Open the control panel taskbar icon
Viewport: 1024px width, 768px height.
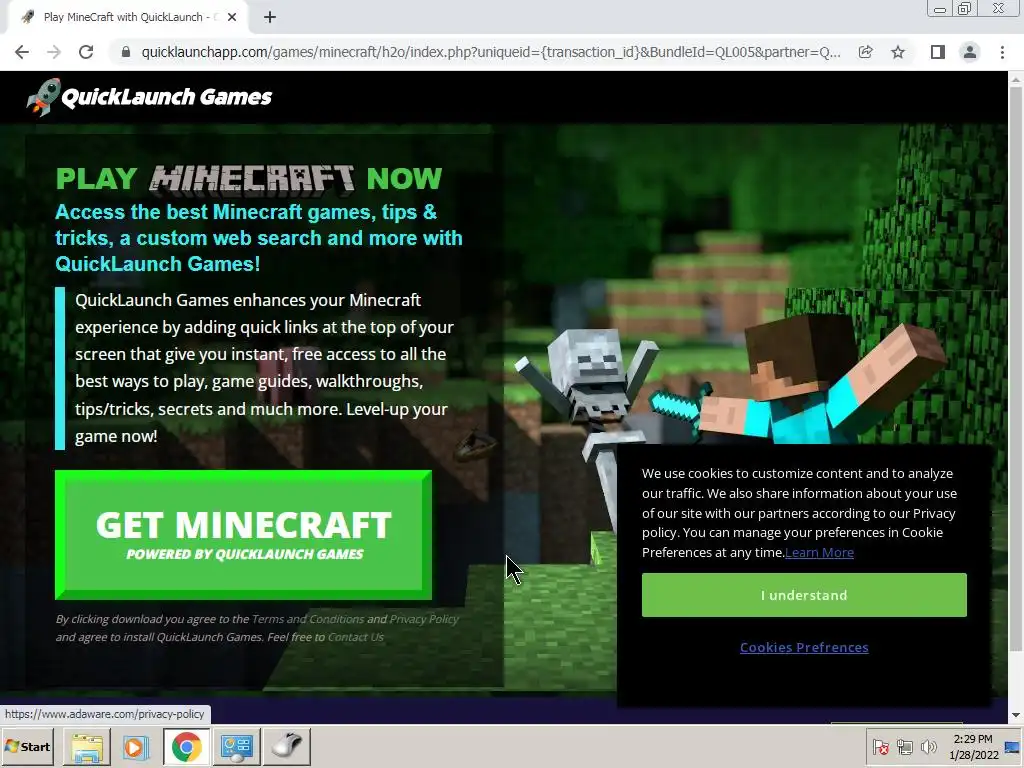coord(236,746)
